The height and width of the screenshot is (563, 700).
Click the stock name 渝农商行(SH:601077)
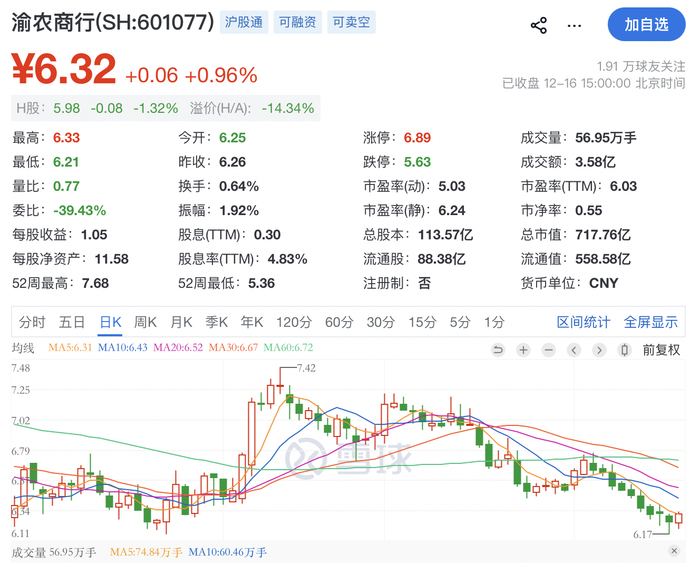pos(112,22)
